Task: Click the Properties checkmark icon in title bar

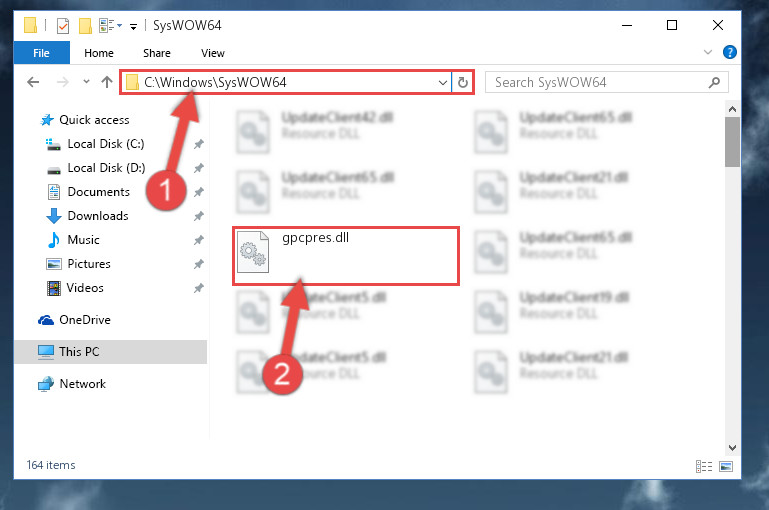Action: 63,26
